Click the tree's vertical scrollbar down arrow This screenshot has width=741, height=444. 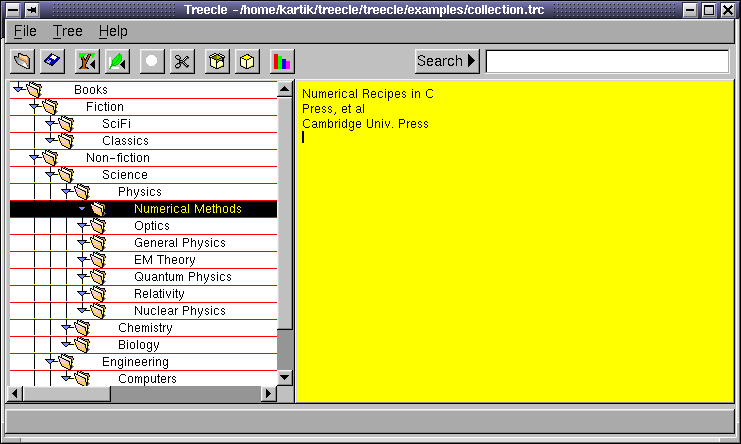pos(285,378)
